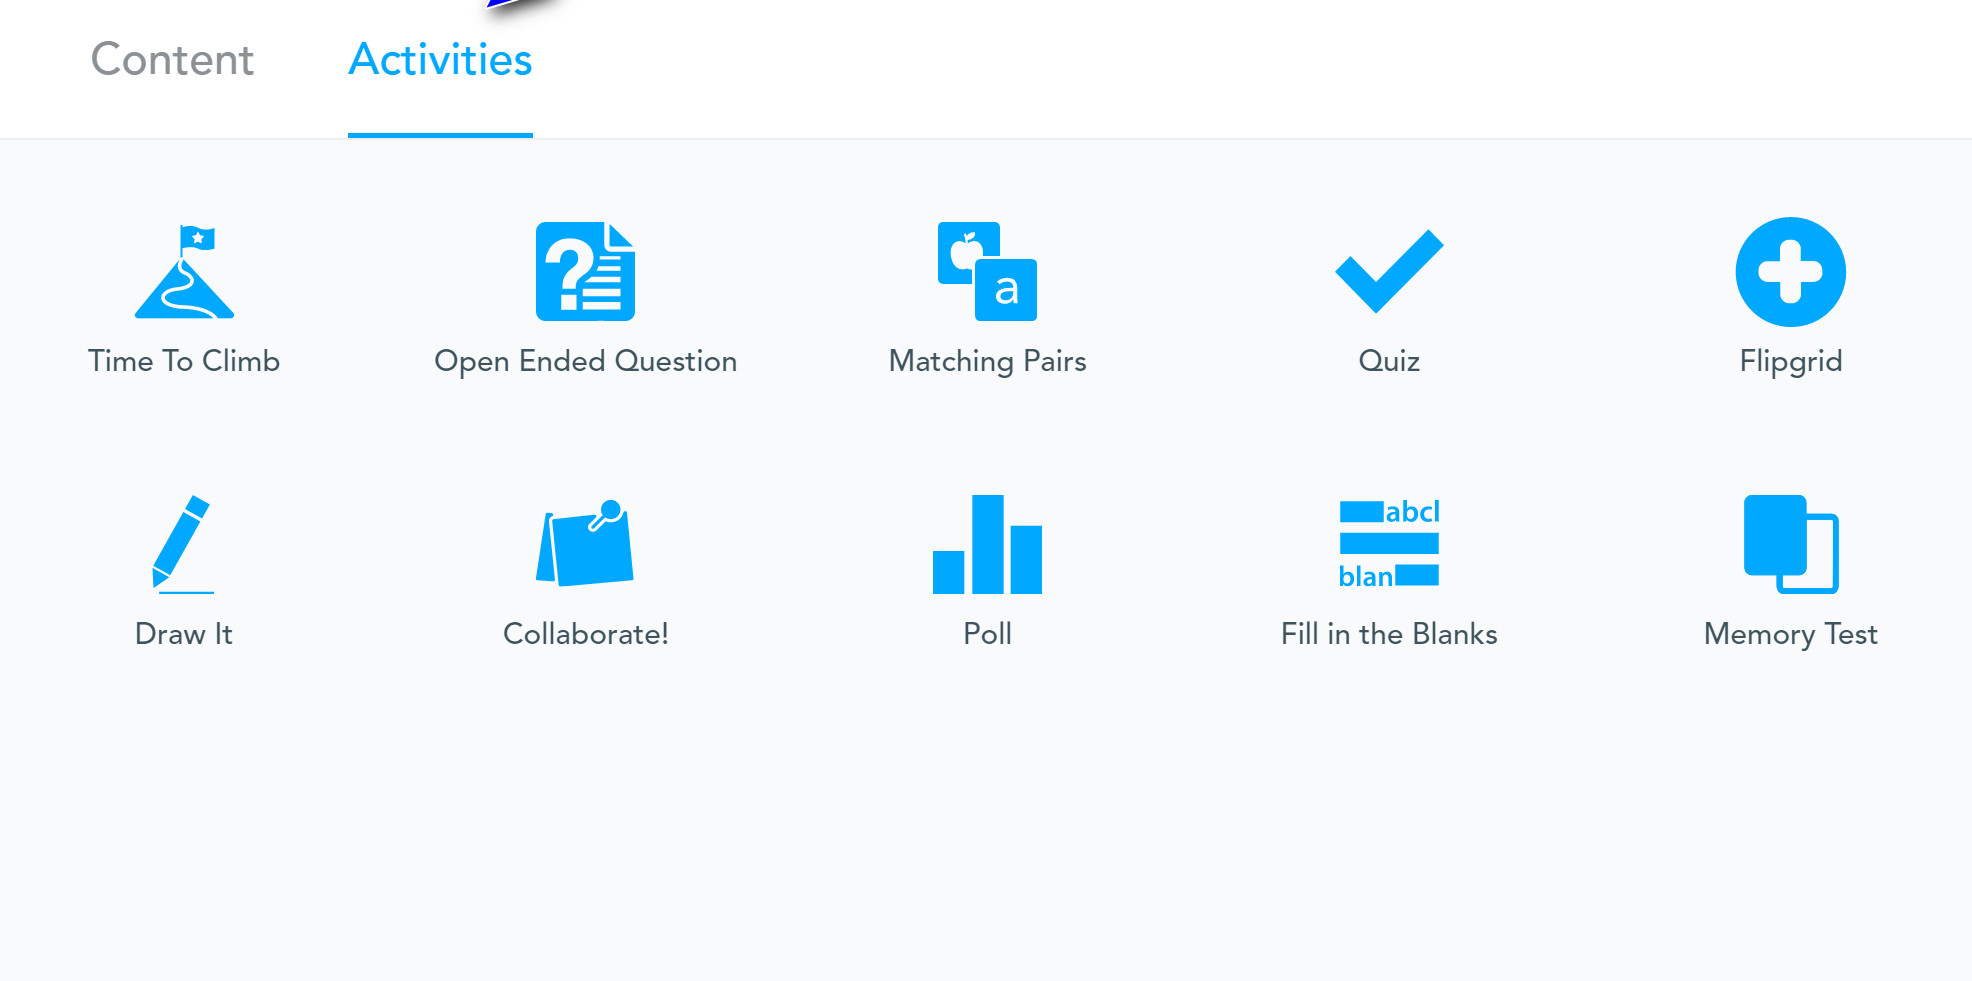Open the Activities tab

pyautogui.click(x=440, y=60)
